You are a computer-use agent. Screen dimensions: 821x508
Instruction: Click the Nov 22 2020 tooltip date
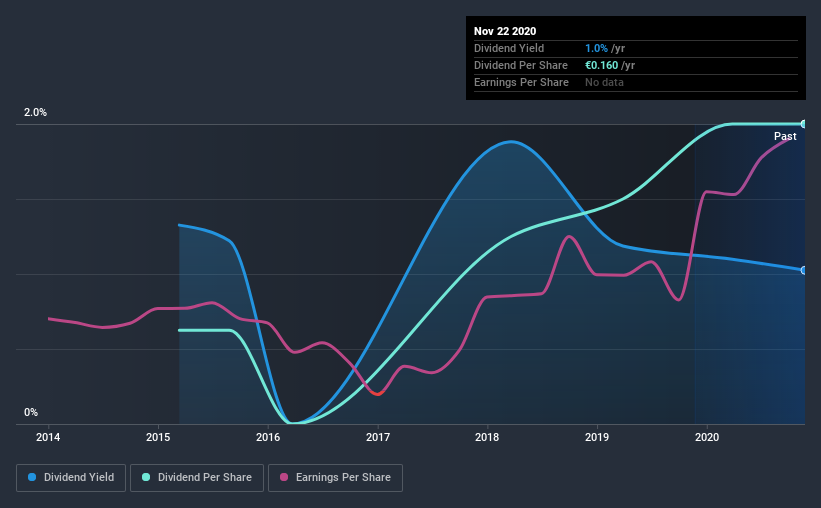[x=505, y=31]
